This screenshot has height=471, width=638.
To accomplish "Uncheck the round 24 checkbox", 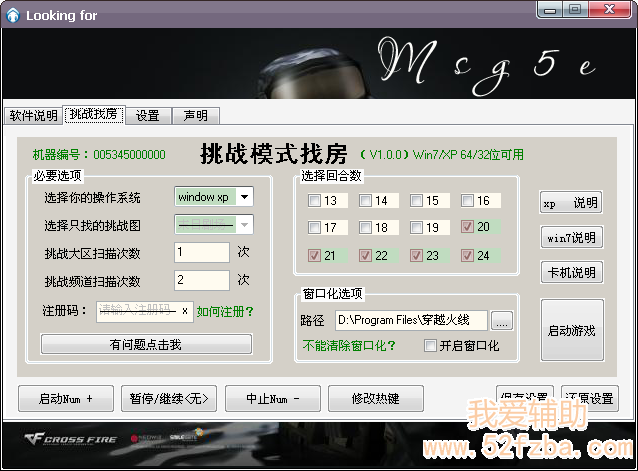I will pyautogui.click(x=468, y=255).
